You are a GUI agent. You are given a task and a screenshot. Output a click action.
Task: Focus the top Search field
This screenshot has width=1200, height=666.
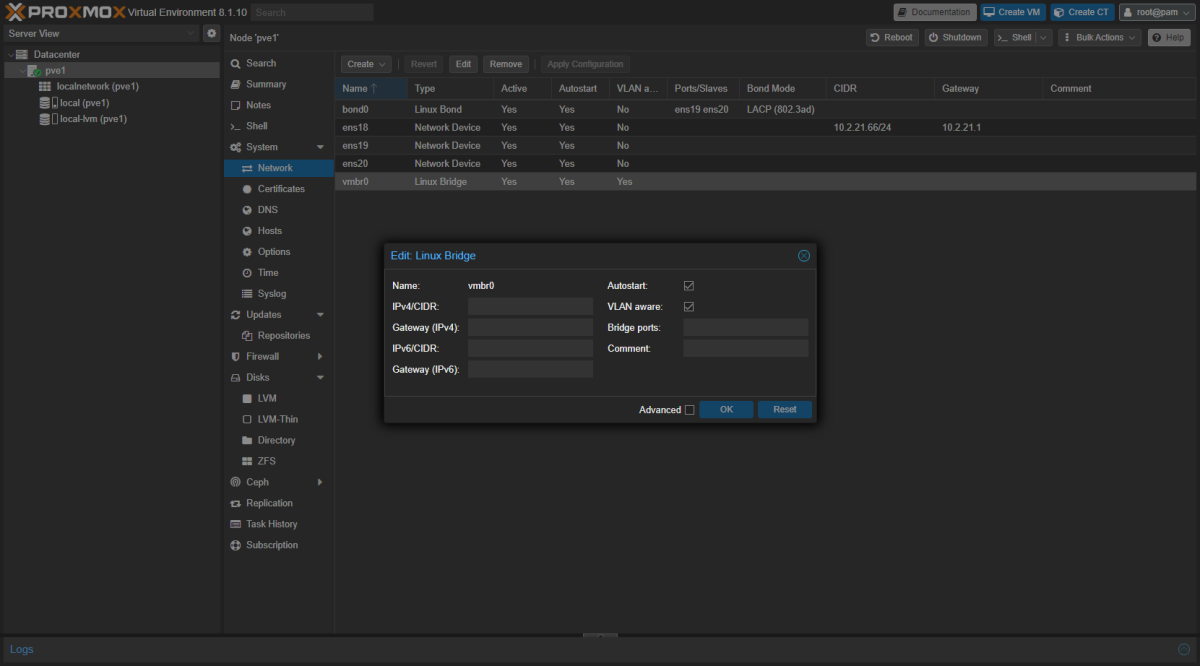[312, 12]
